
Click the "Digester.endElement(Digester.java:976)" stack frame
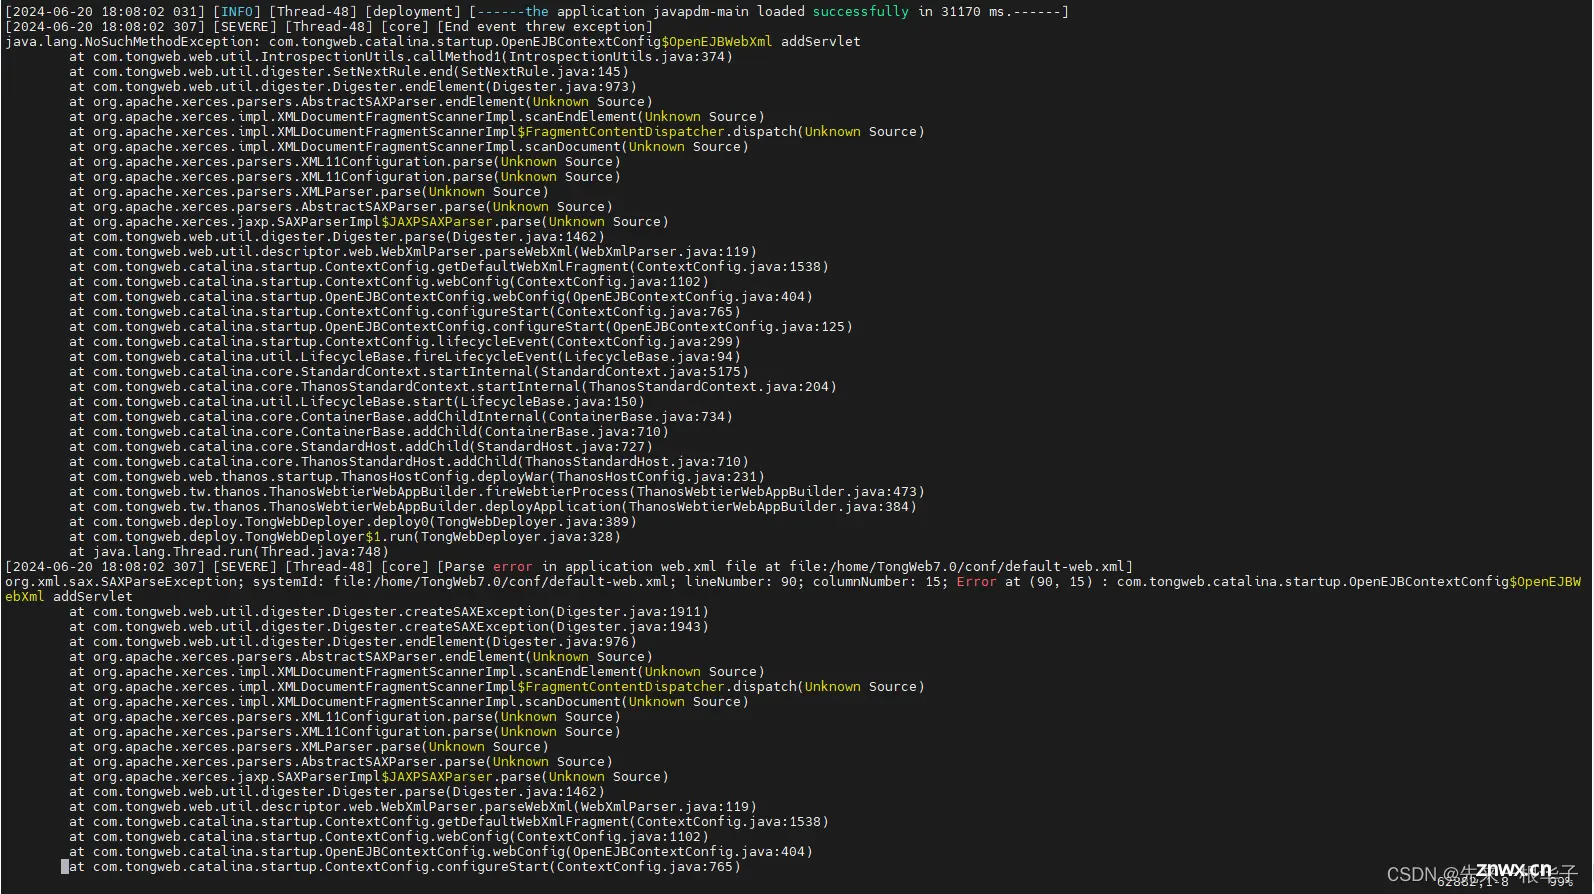353,642
